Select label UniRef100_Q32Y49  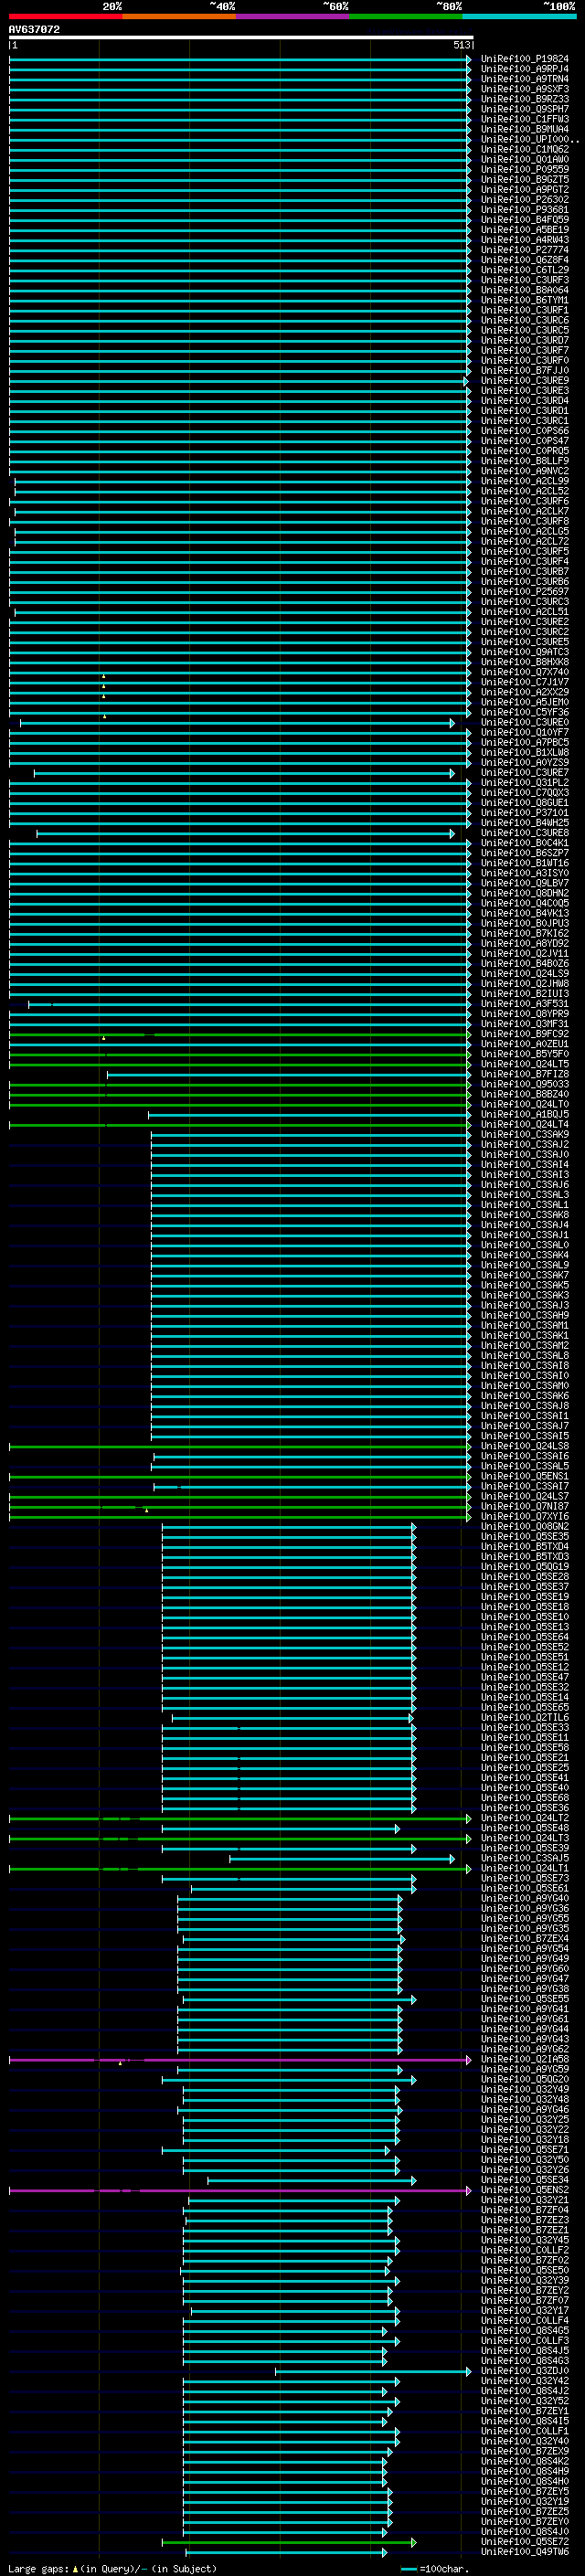[524, 2090]
